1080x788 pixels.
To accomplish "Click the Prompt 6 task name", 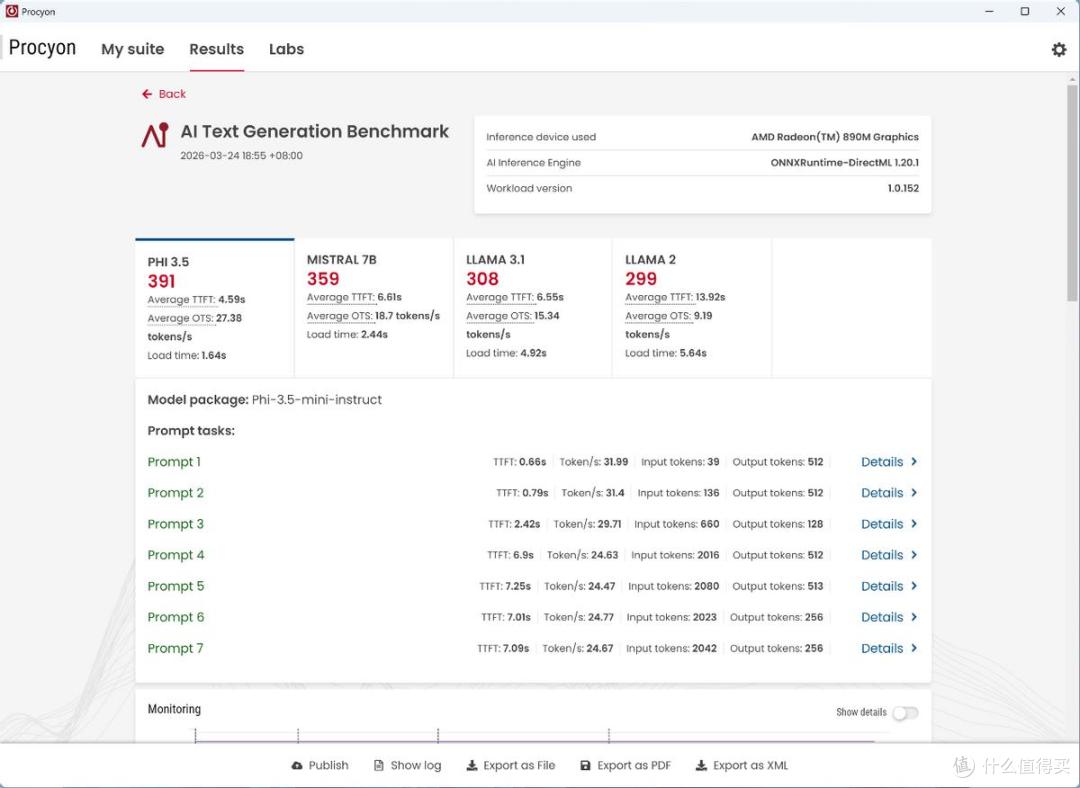I will pyautogui.click(x=176, y=616).
